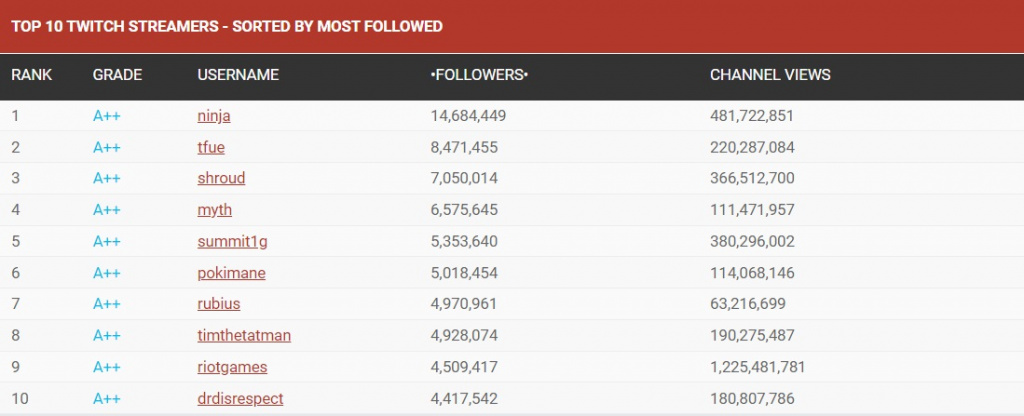Viewport: 1024px width, 416px height.
Task: Click the Username column header
Action: pos(238,75)
